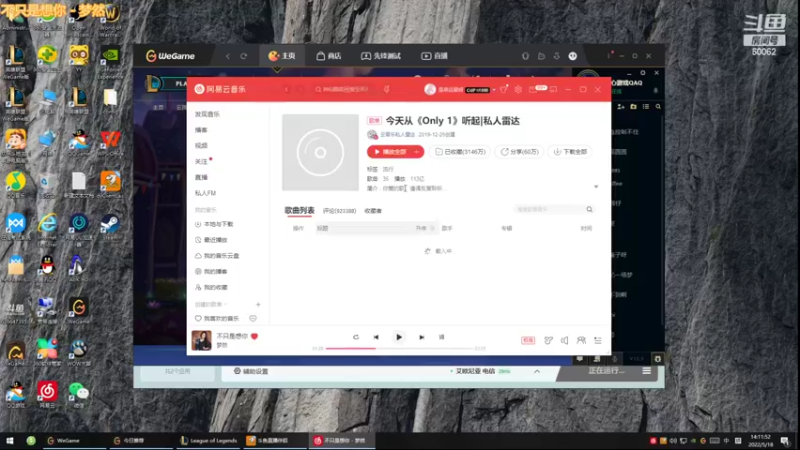Skip to the previous track
The width and height of the screenshot is (800, 450).
[376, 337]
